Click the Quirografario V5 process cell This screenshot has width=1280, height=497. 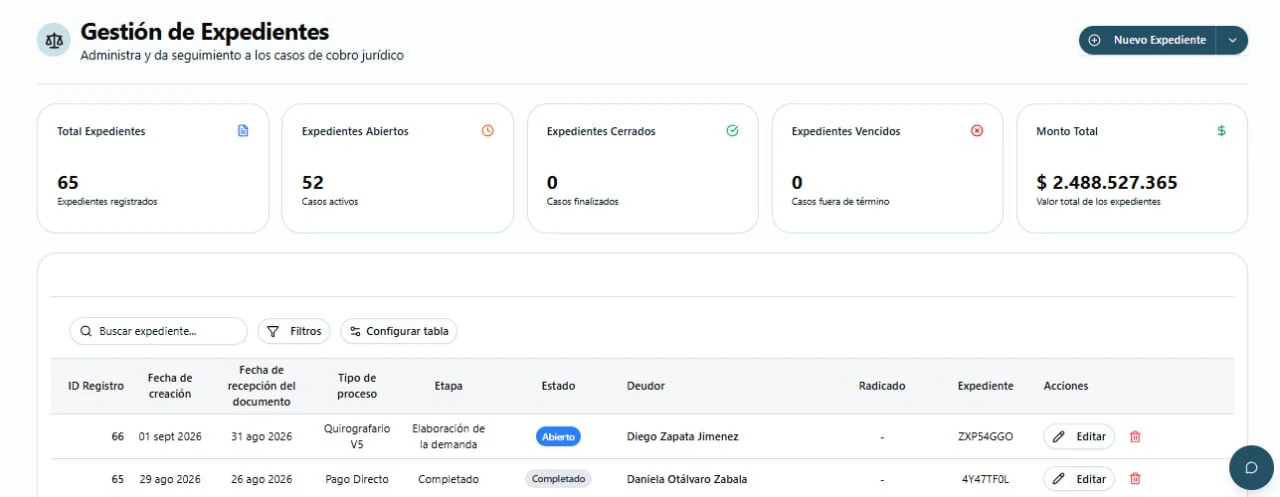click(357, 436)
